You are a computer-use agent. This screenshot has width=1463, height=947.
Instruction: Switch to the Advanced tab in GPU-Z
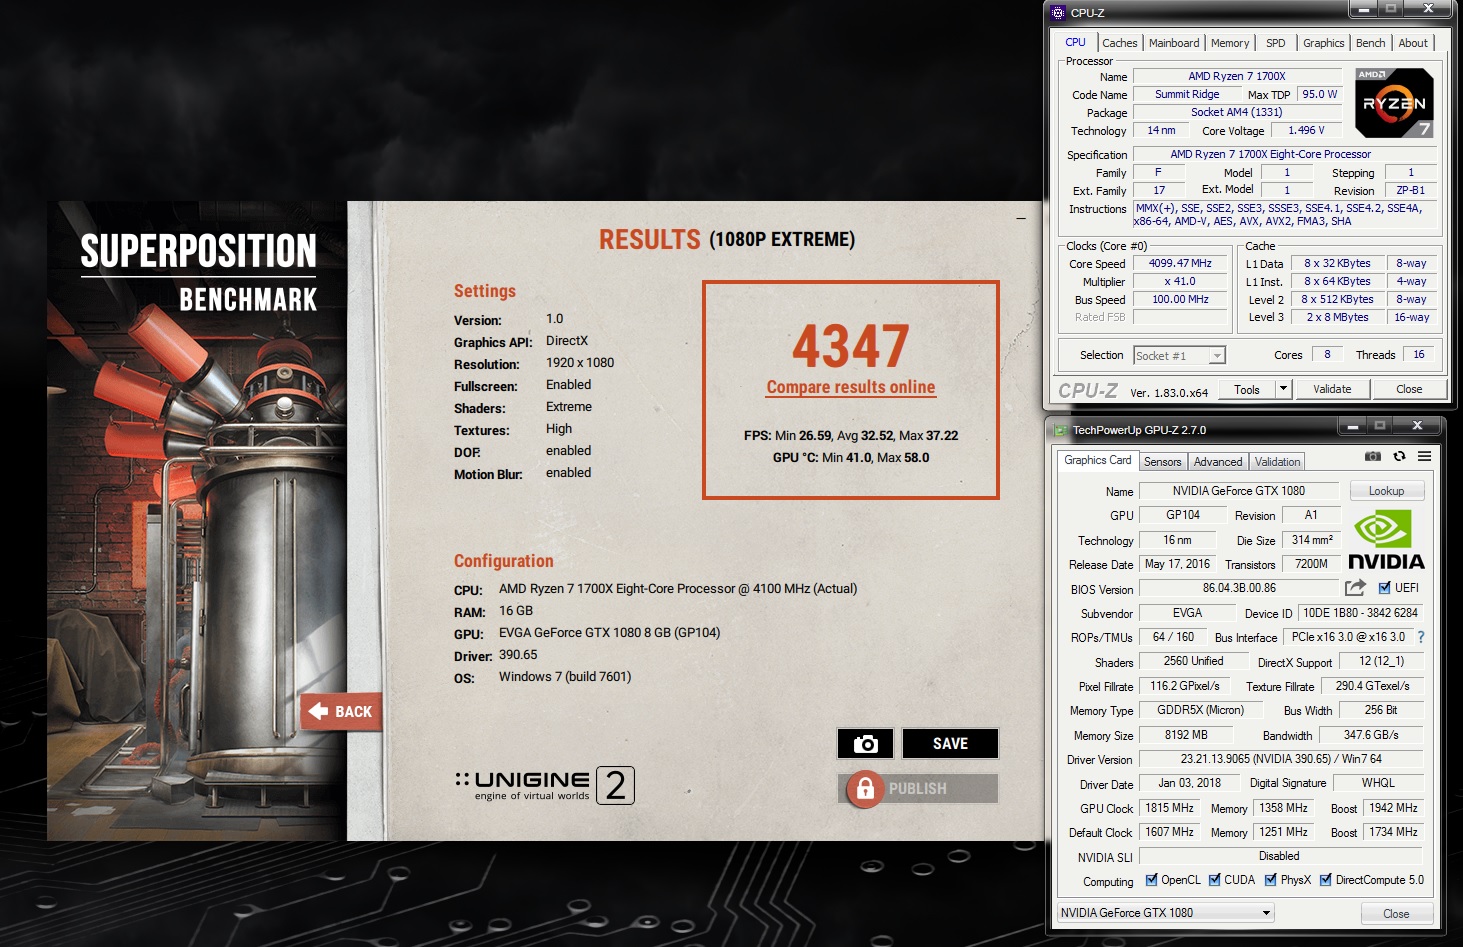1218,462
